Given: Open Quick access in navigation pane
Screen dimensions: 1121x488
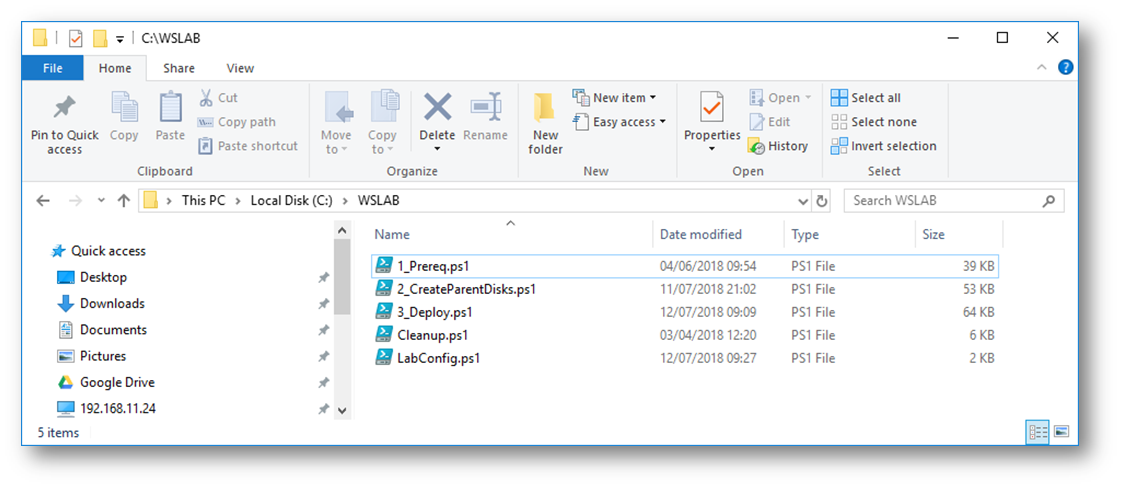Looking at the screenshot, I should (x=99, y=251).
